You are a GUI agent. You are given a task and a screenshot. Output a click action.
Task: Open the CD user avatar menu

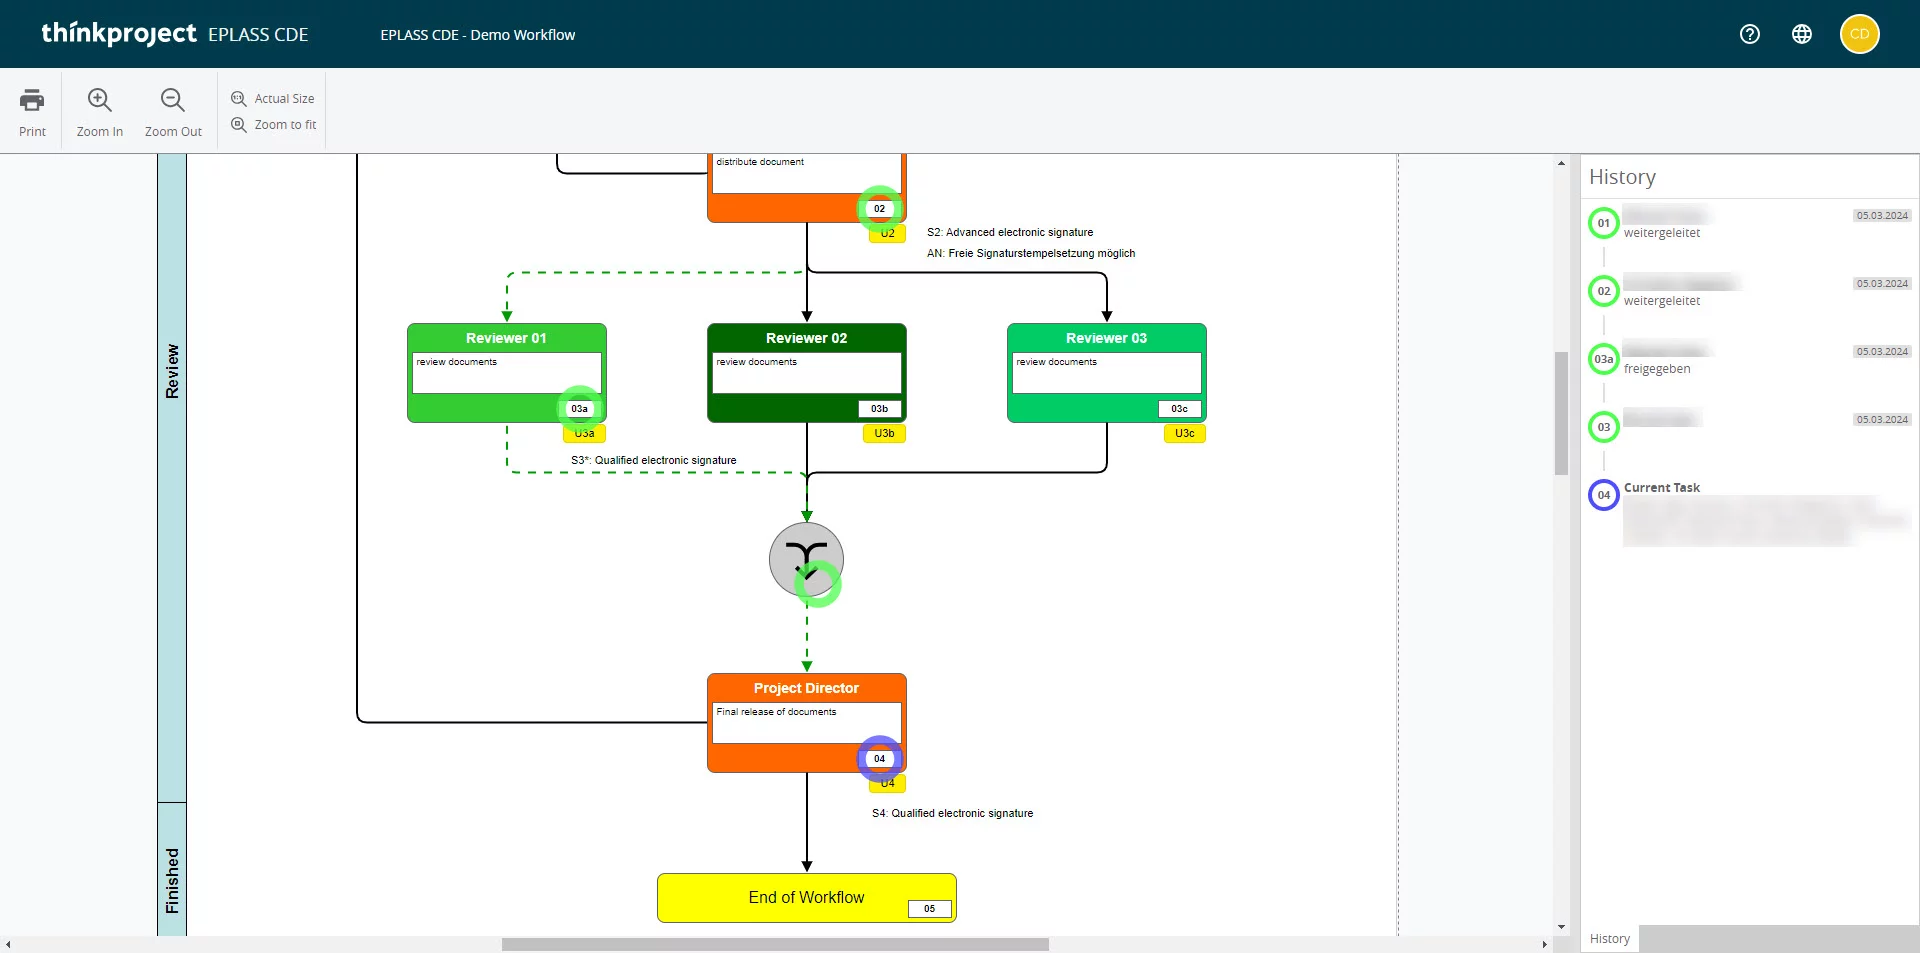1859,34
